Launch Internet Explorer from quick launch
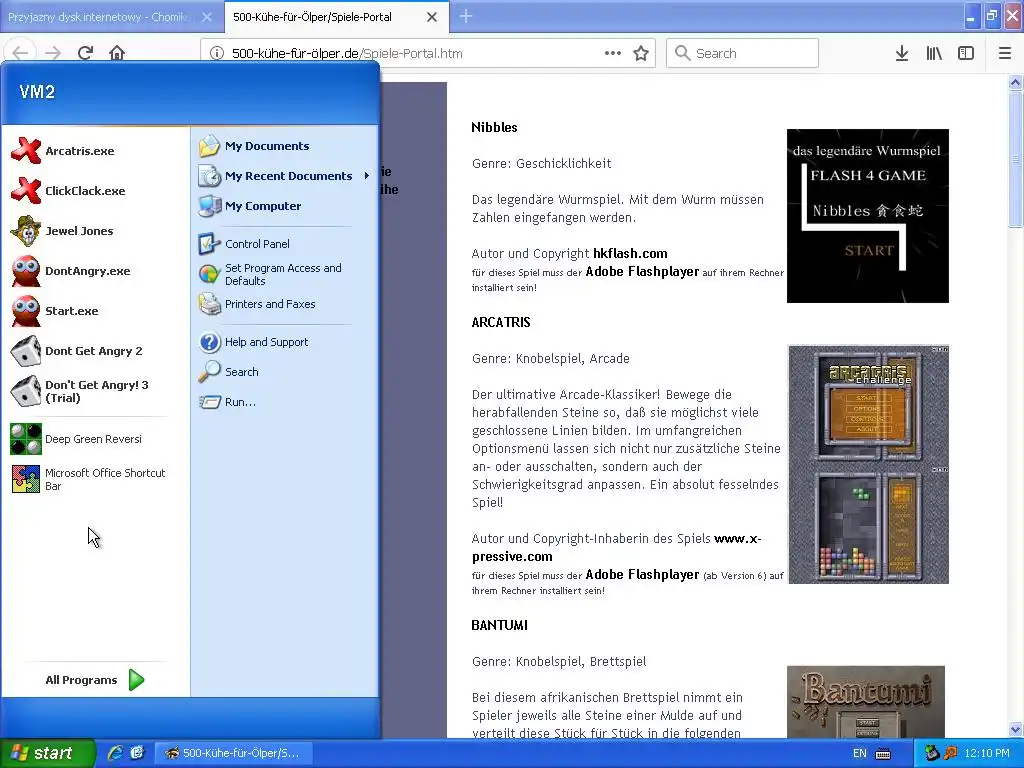The image size is (1024, 768). pos(115,753)
